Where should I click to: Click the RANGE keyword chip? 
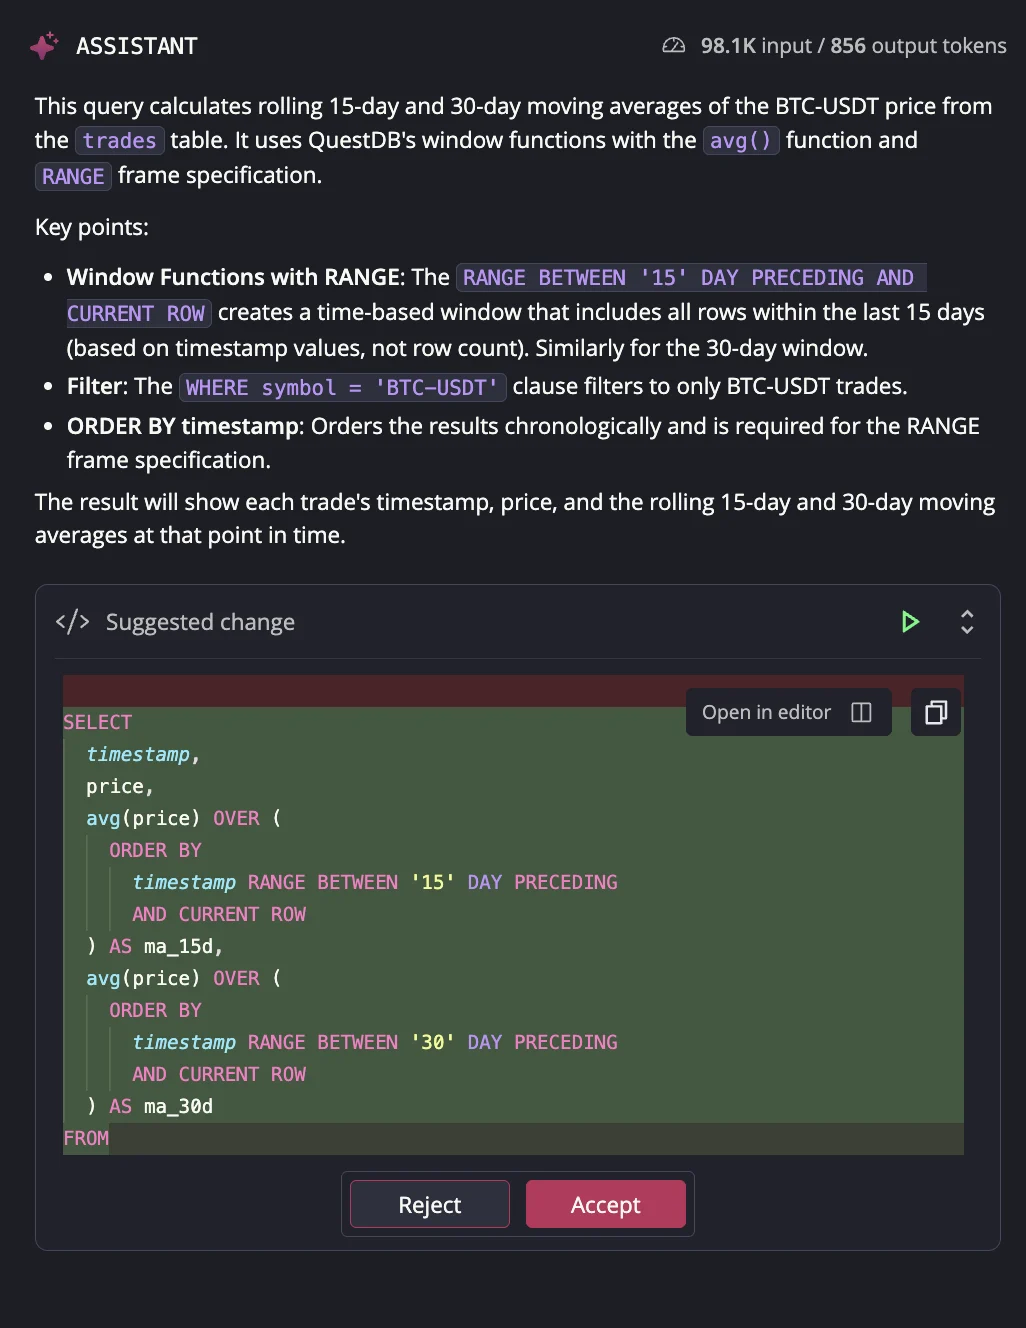pos(72,176)
